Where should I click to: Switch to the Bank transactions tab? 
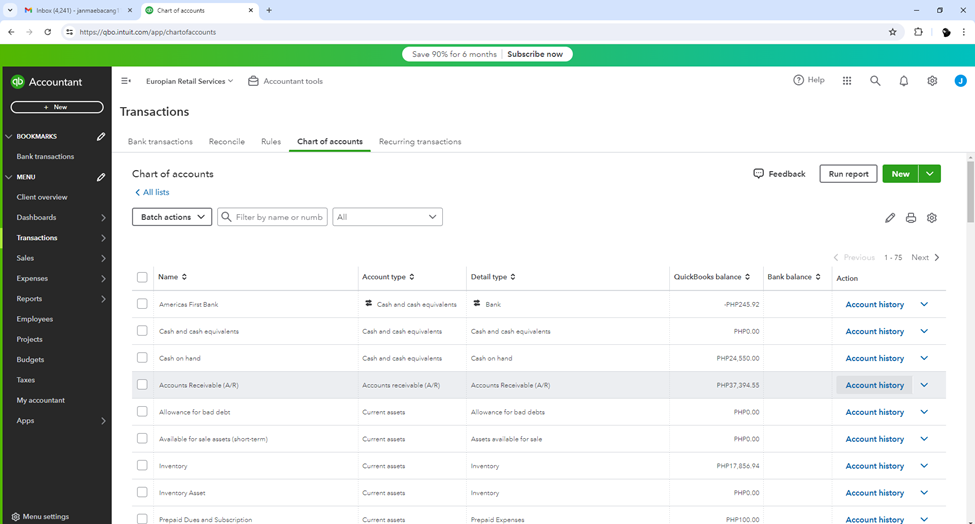pyautogui.click(x=160, y=142)
